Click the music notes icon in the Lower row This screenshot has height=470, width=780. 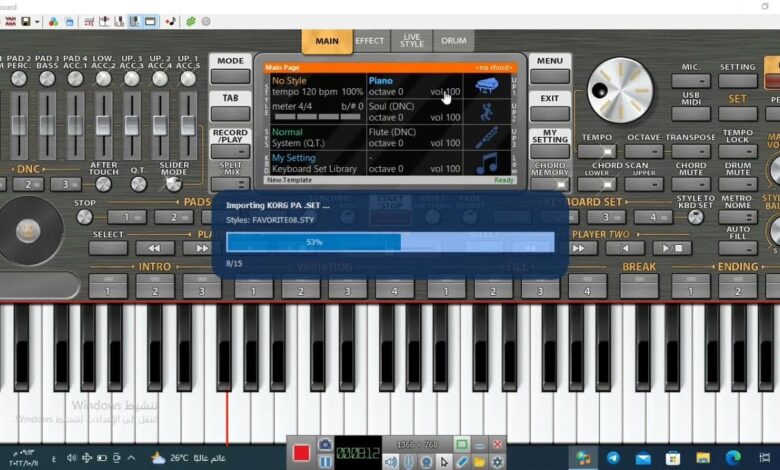click(490, 162)
